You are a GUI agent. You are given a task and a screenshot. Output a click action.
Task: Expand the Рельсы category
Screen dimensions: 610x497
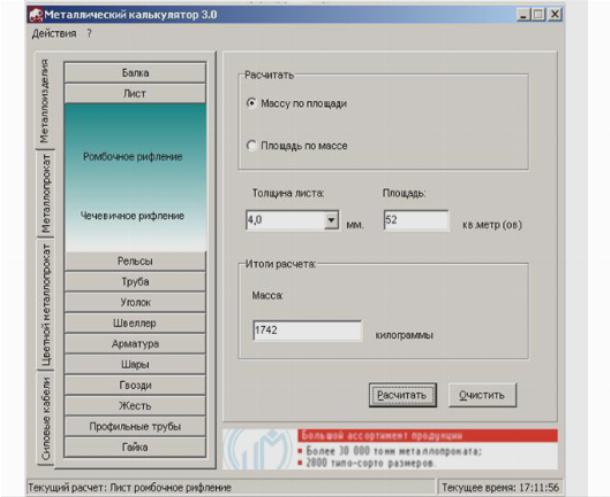(135, 261)
